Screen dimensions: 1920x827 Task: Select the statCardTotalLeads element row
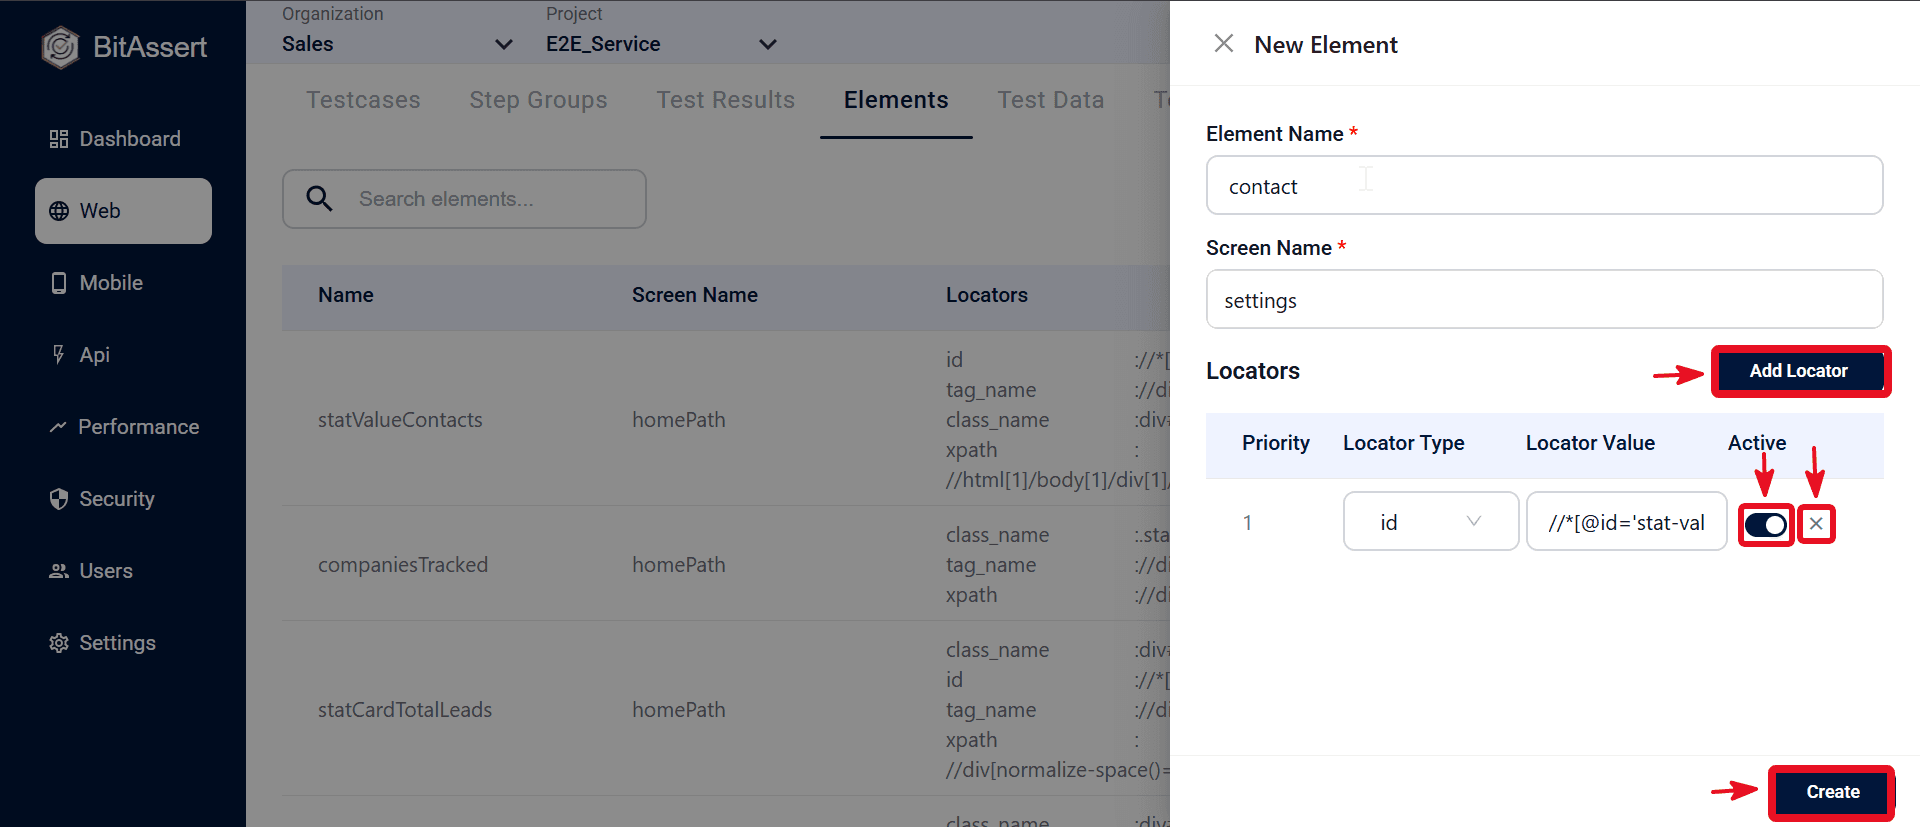(726, 709)
